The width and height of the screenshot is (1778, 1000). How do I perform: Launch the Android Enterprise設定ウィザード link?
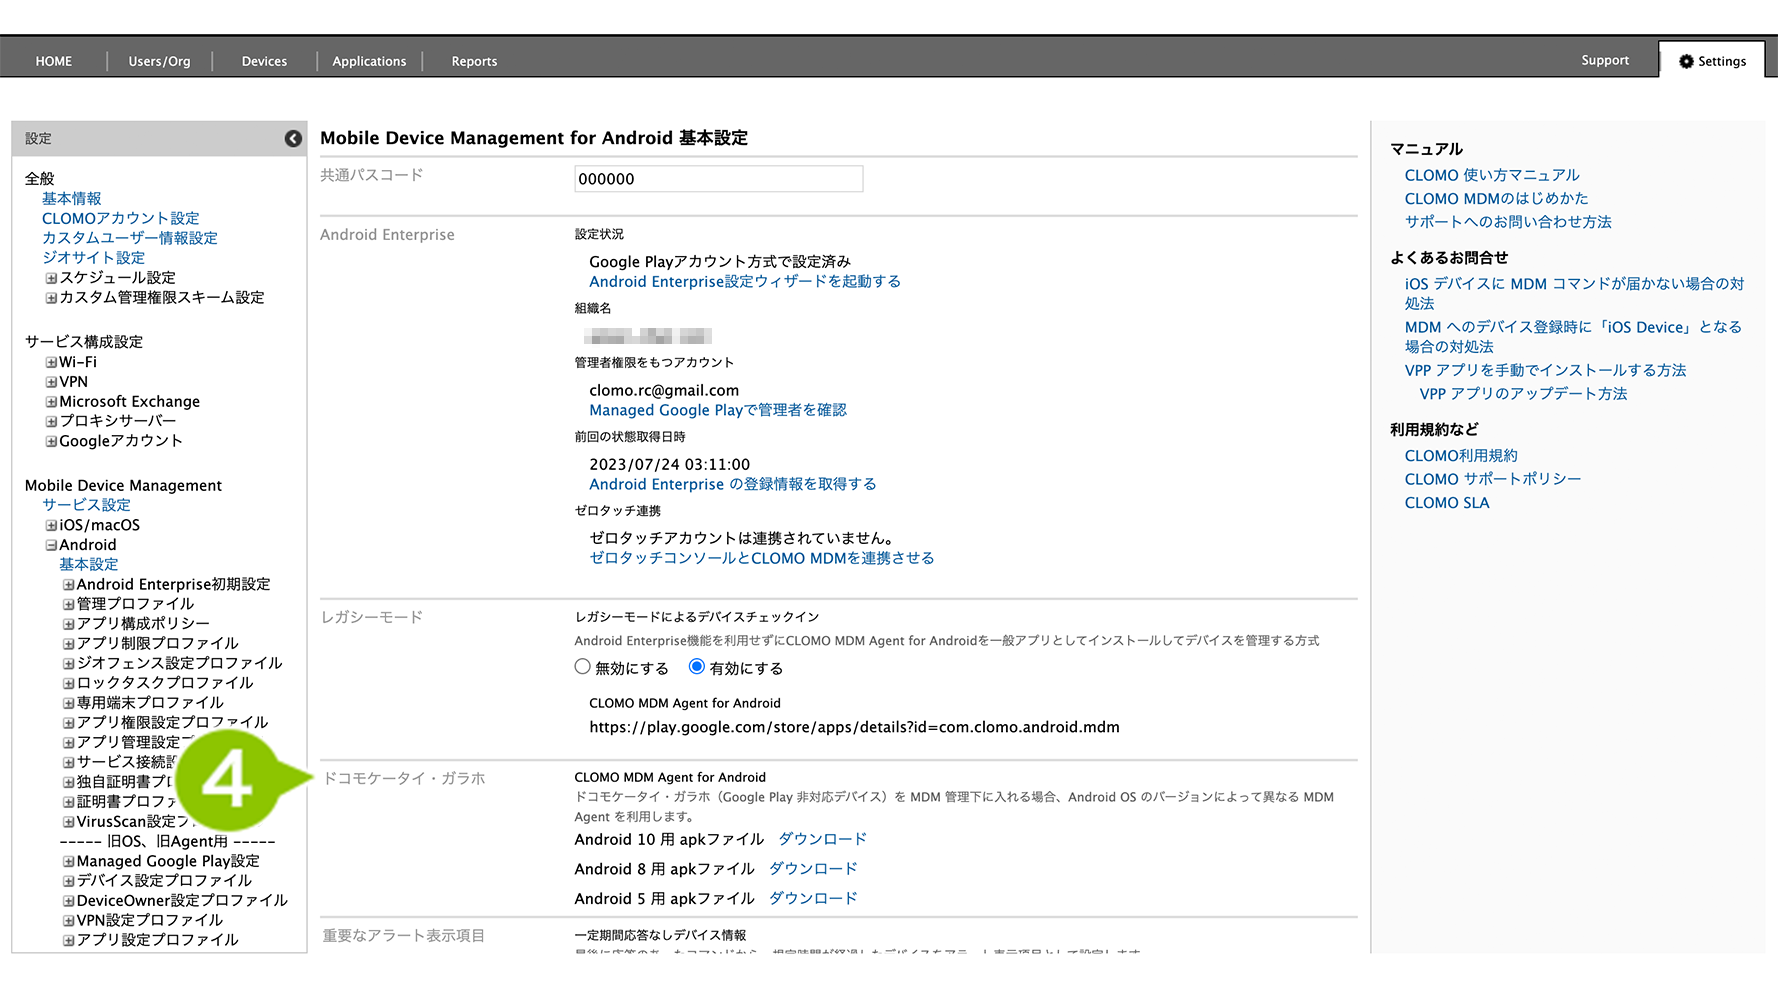click(x=745, y=282)
